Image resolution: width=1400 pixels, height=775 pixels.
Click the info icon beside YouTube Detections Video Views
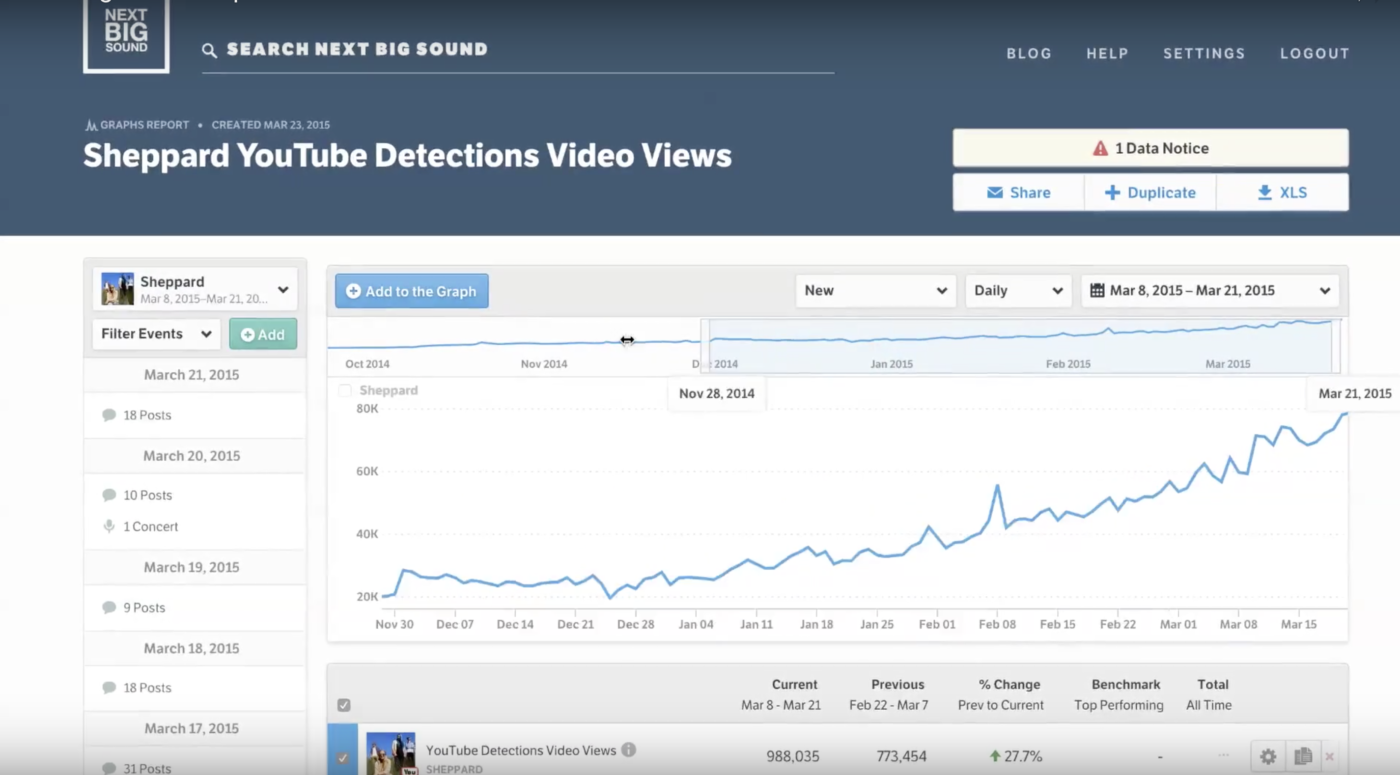[x=628, y=749]
